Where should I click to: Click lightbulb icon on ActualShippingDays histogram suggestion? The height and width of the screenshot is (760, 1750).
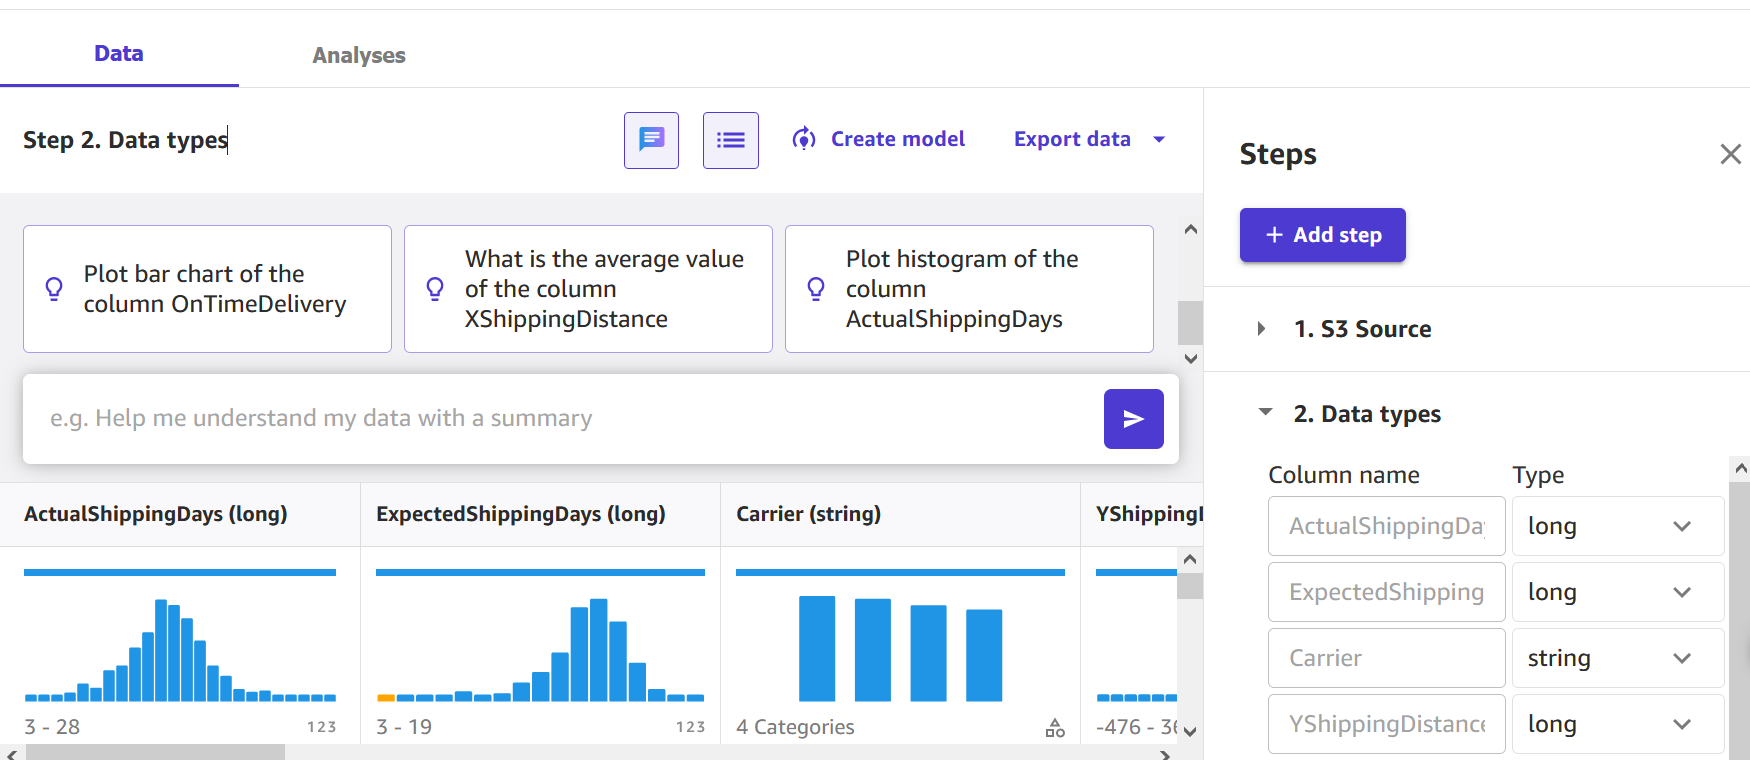816,289
